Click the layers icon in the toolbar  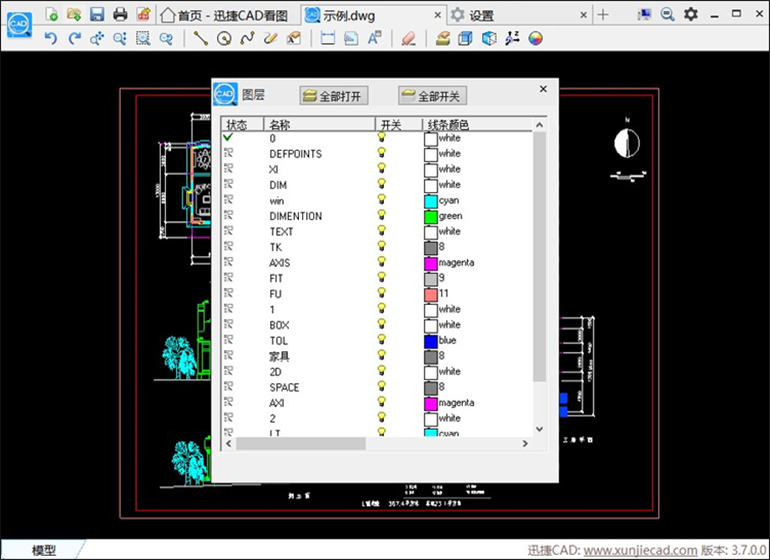(x=443, y=38)
